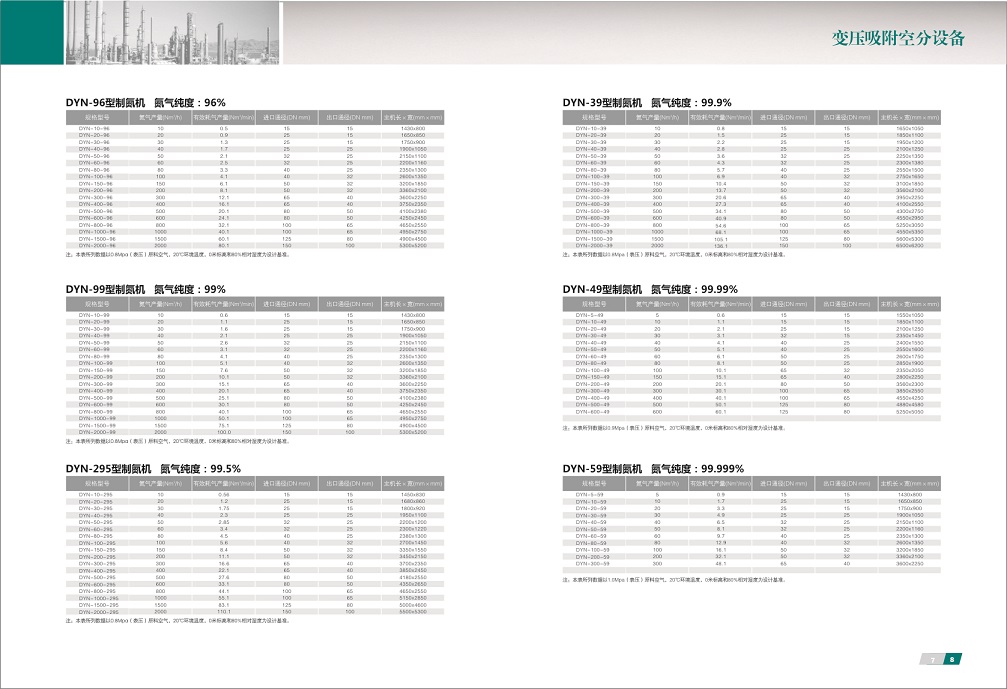1007x689 pixels.
Task: Click the DYN-800-39 model cell
Action: (x=592, y=225)
